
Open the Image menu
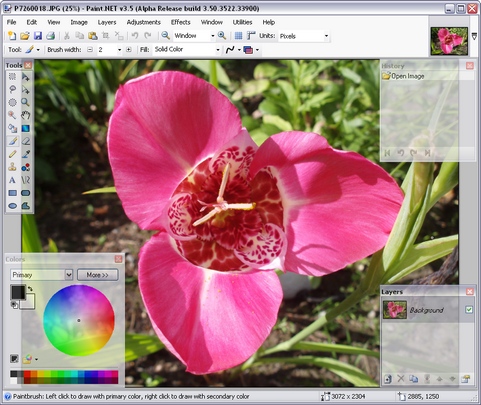point(79,22)
